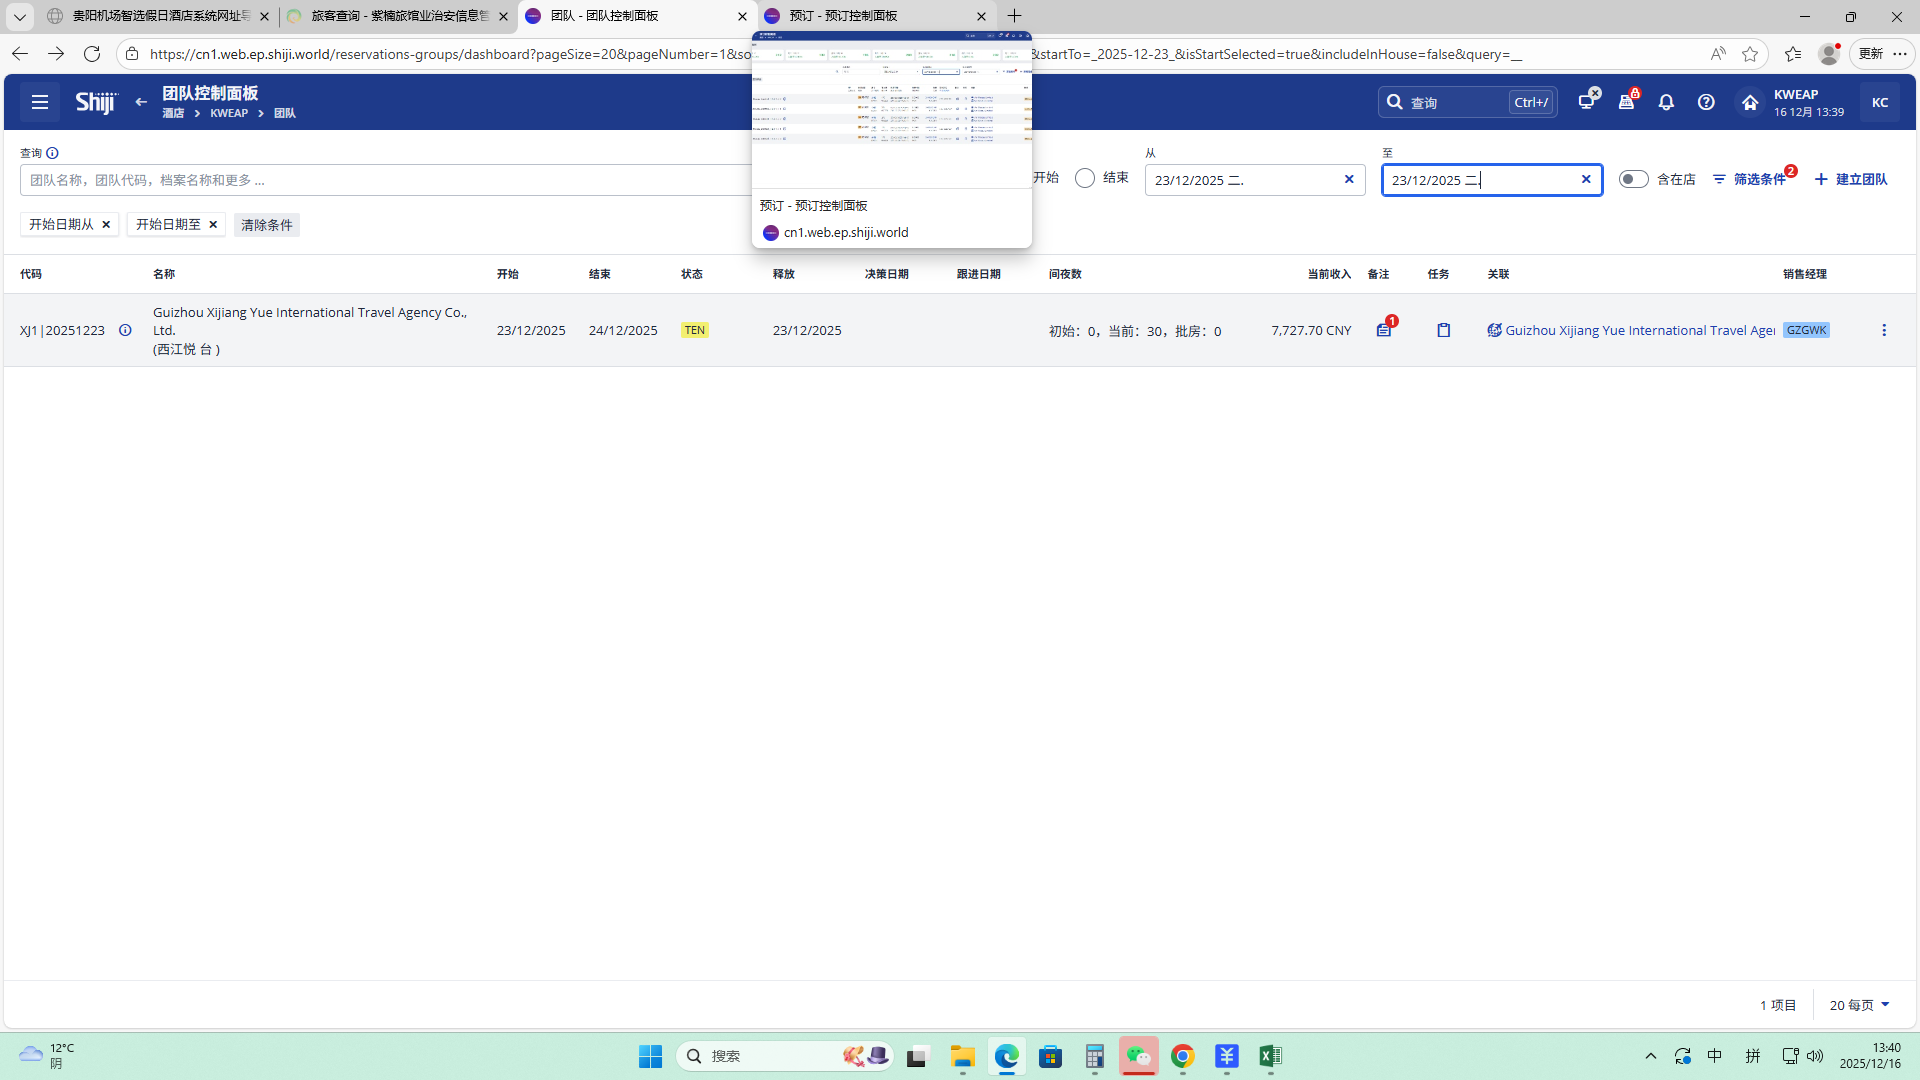Open the row's three-dot actions menu

1884,330
